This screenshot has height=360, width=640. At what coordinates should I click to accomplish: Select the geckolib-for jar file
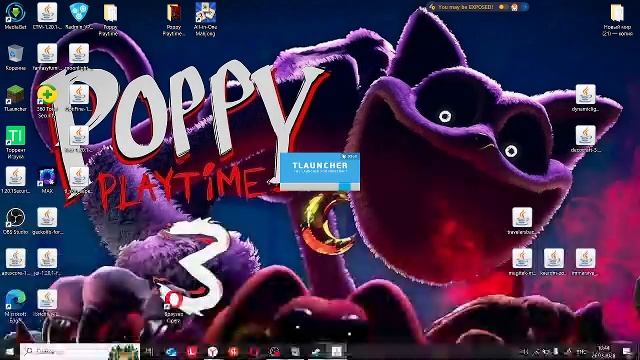[x=47, y=221]
